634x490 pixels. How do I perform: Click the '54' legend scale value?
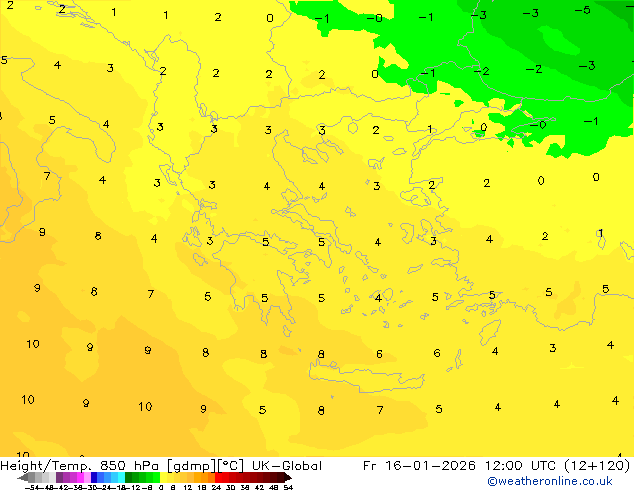(288, 487)
